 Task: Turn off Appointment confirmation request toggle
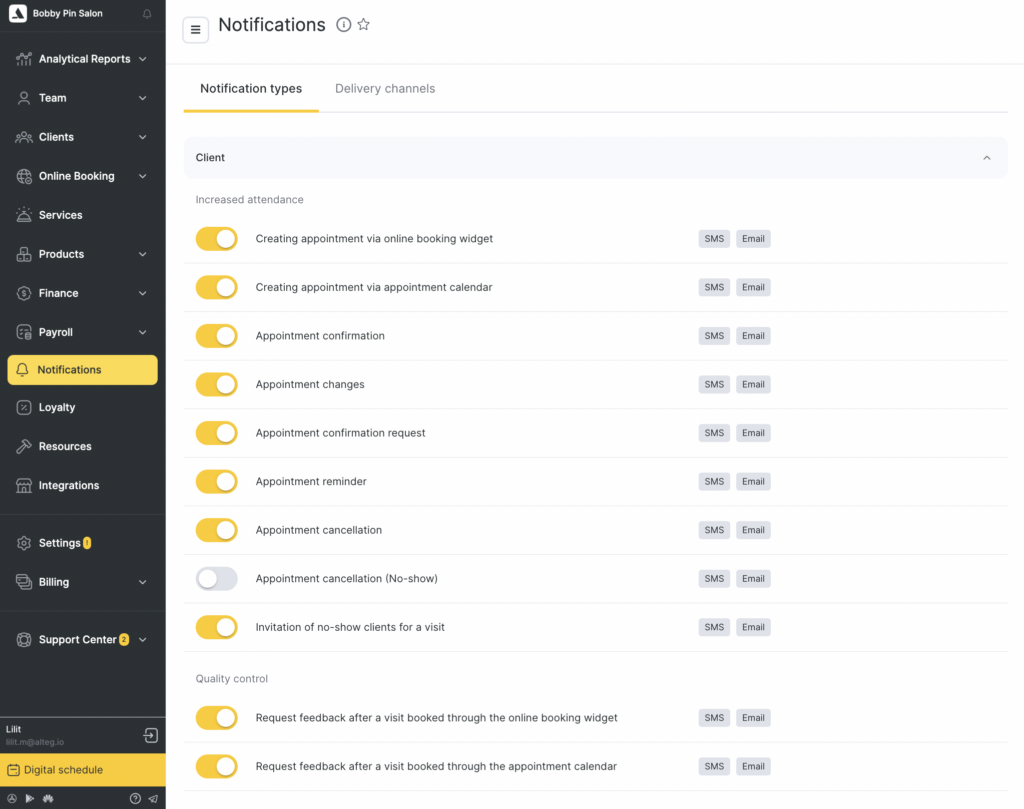pos(216,433)
